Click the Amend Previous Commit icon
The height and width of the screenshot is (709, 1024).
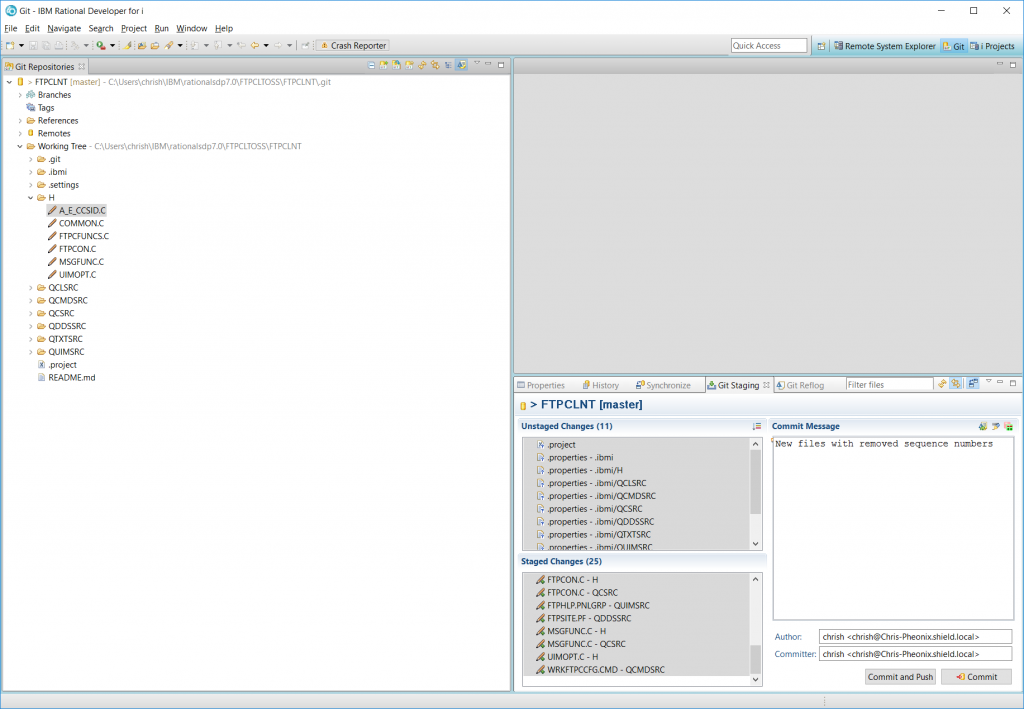pyautogui.click(x=983, y=426)
